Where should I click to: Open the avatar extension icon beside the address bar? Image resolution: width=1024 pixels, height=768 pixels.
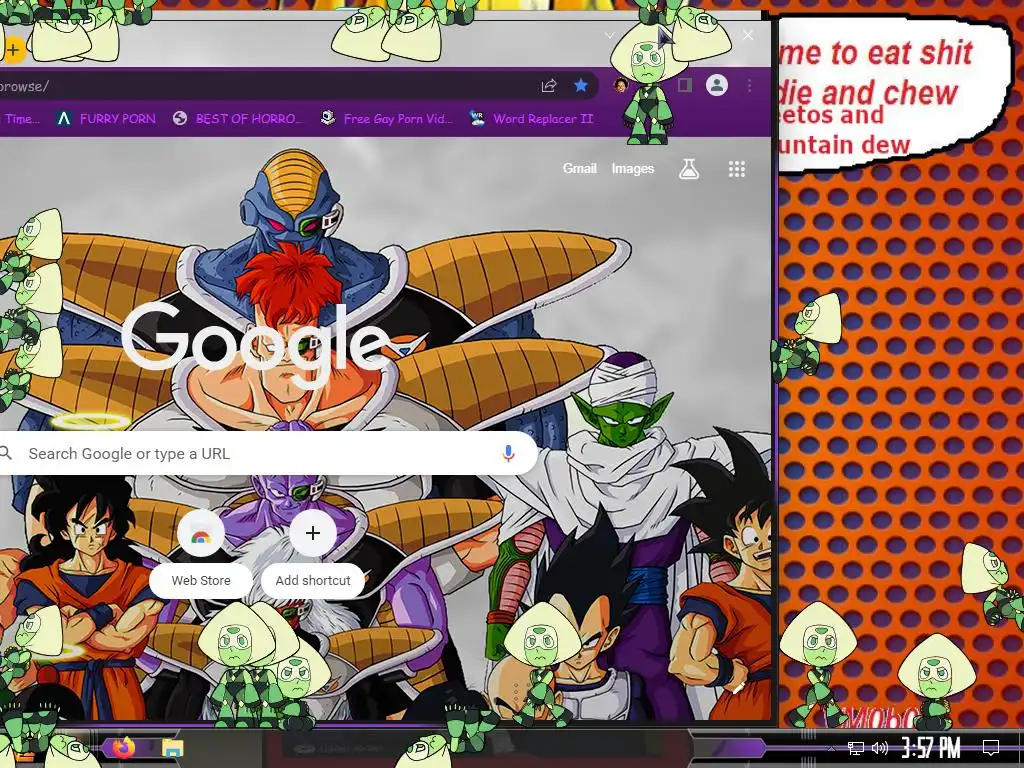(x=621, y=85)
